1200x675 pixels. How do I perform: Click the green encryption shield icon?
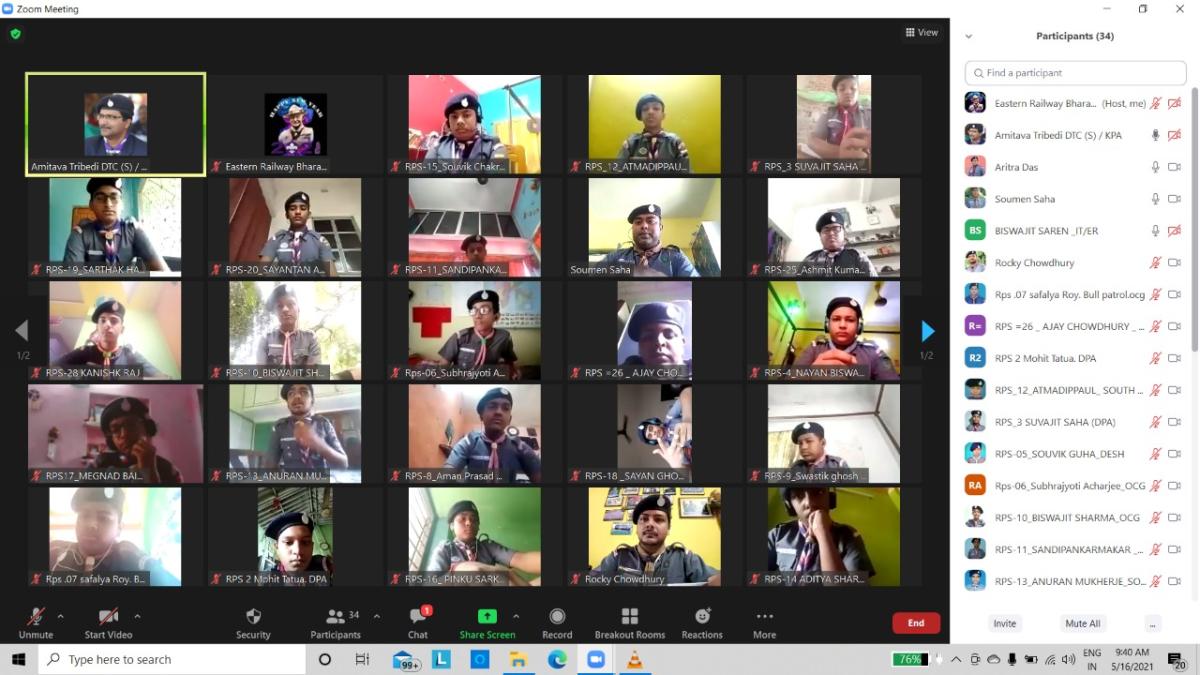[x=15, y=33]
